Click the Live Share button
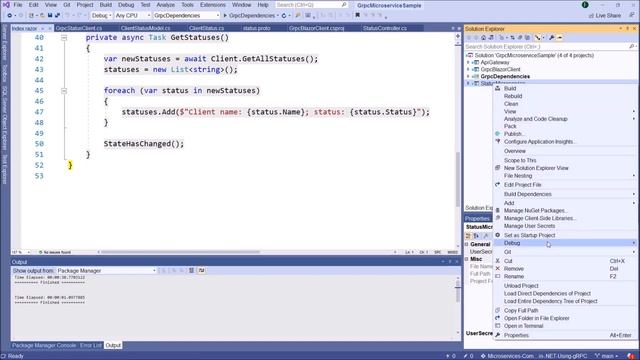Screen dimensions: 640x360 point(604,16)
